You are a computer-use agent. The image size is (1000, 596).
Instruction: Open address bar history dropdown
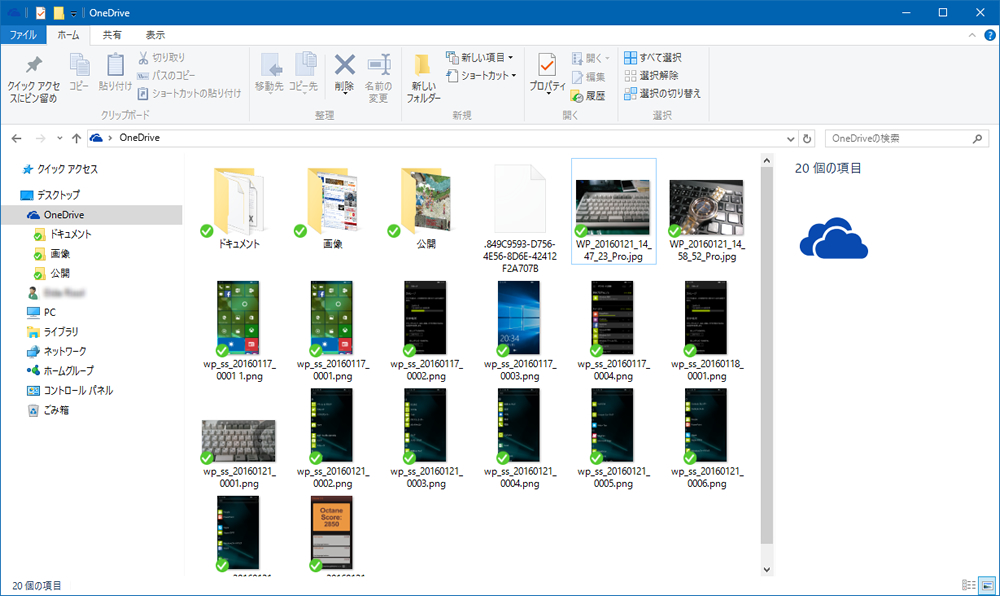click(x=791, y=138)
